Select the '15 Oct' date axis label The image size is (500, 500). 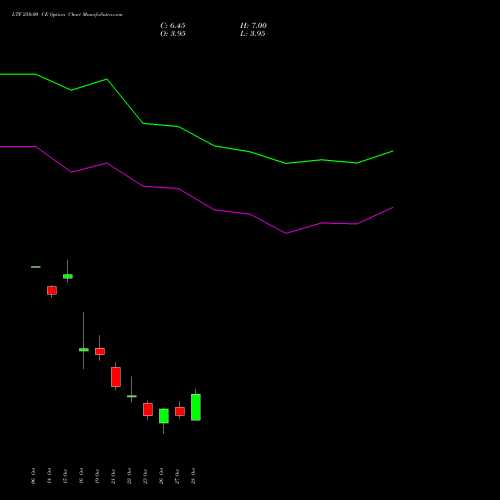[x=65, y=476]
